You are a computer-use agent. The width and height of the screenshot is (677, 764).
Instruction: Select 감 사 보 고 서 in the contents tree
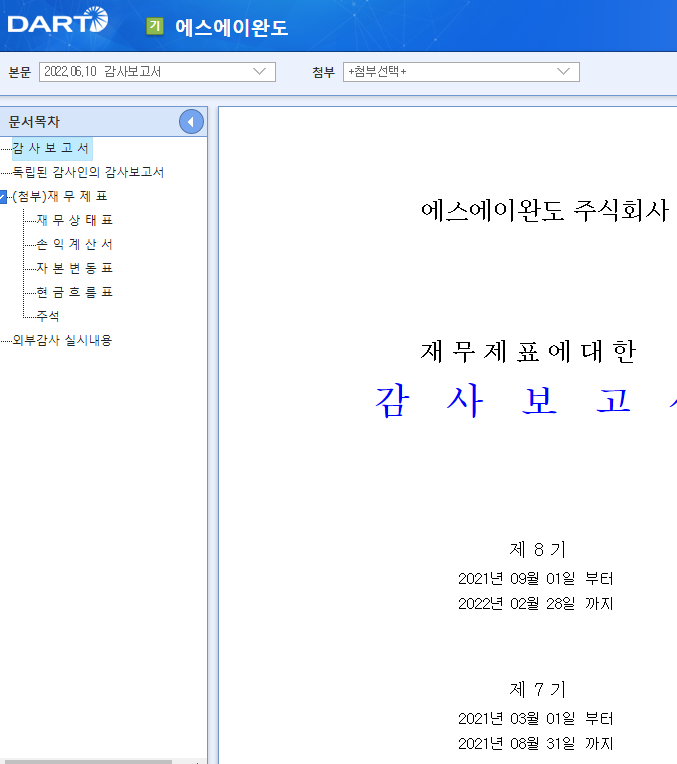(51, 148)
